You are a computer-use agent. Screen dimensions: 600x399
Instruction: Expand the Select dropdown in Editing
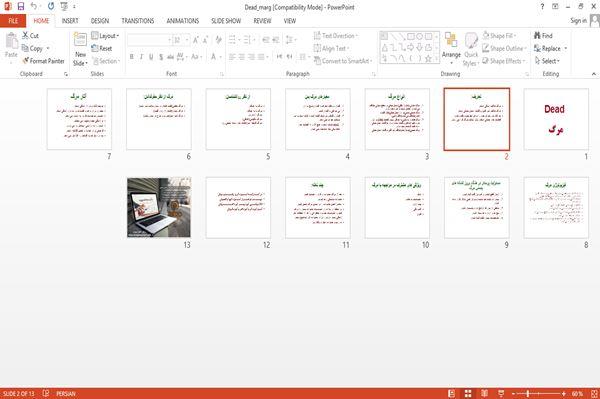coord(547,61)
